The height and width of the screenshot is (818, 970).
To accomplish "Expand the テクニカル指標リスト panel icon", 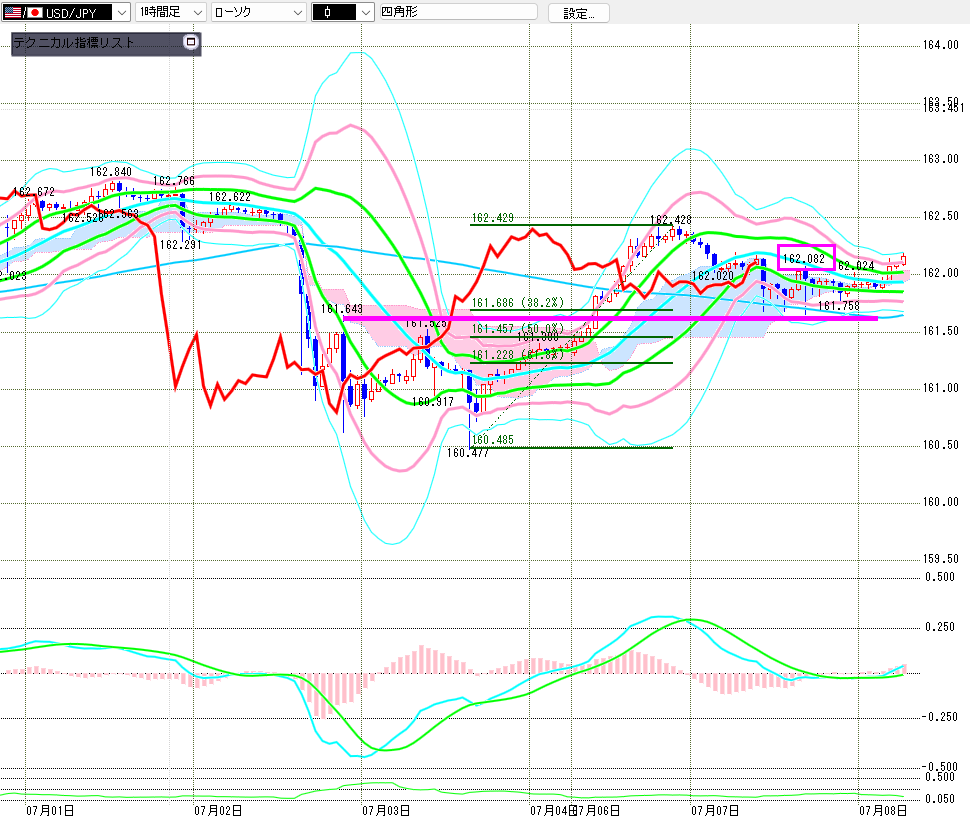I will pos(191,42).
